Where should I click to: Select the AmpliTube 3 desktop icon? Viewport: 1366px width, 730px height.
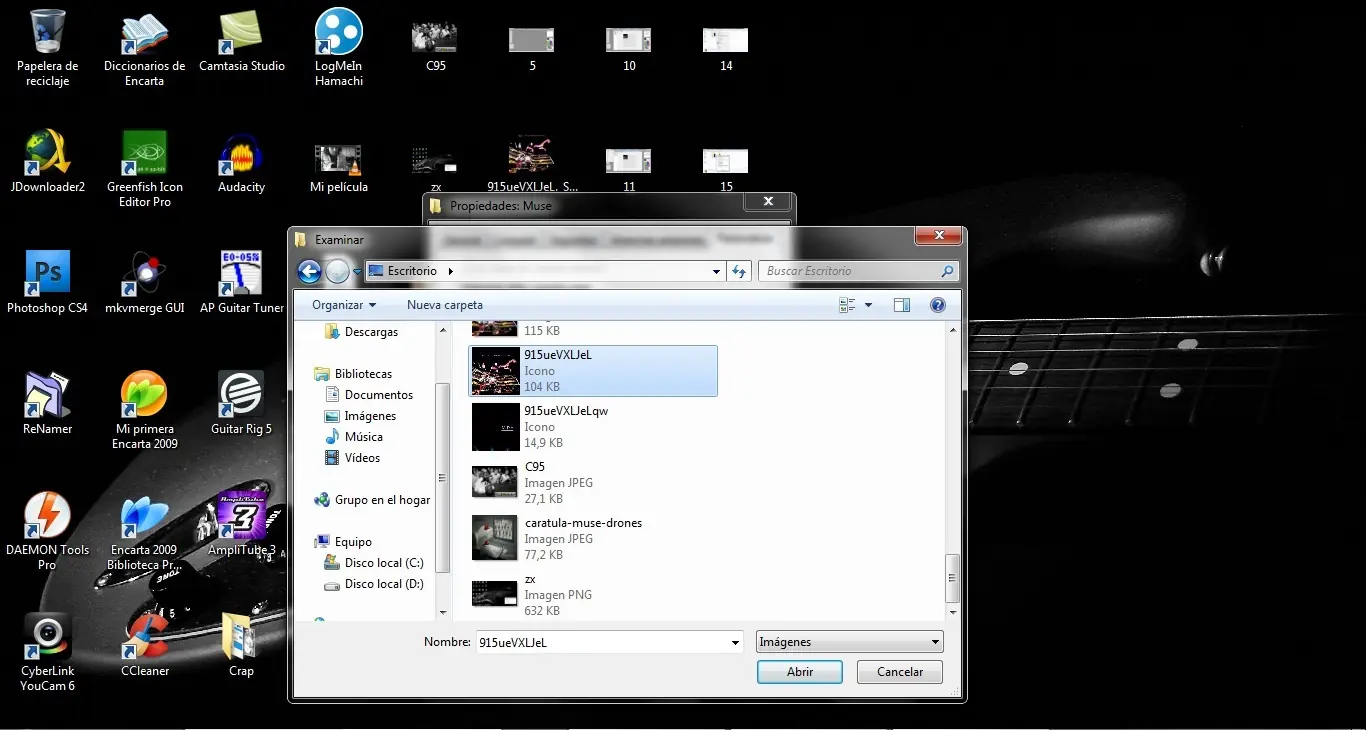241,524
